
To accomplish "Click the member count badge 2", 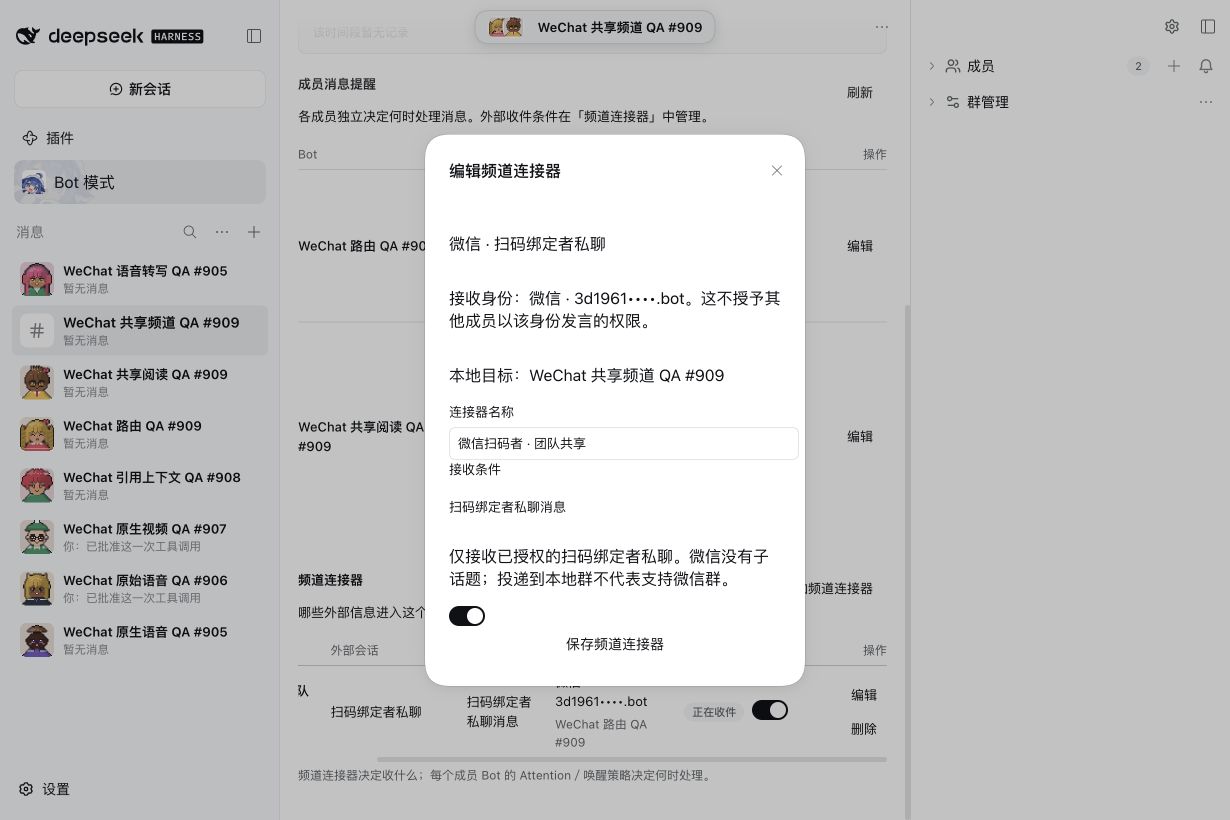I will [x=1138, y=66].
